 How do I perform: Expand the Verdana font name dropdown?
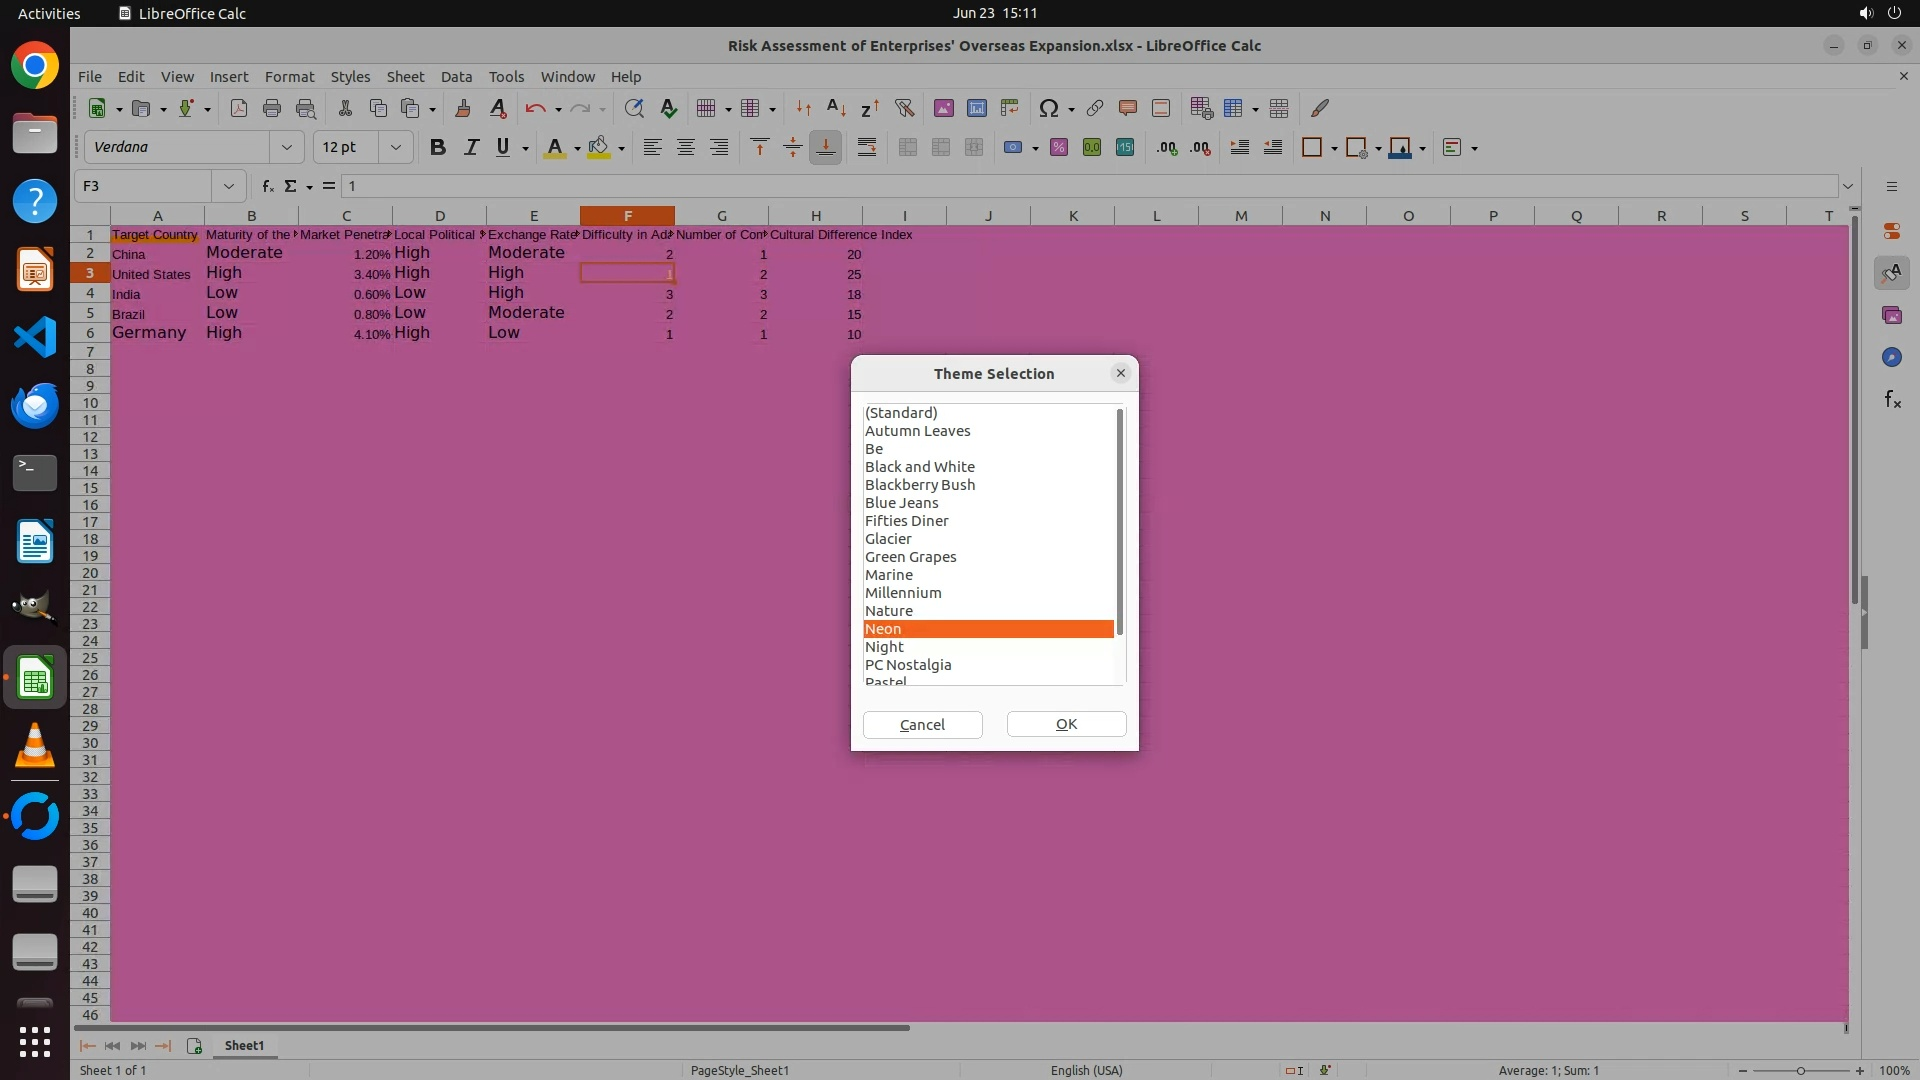[287, 148]
